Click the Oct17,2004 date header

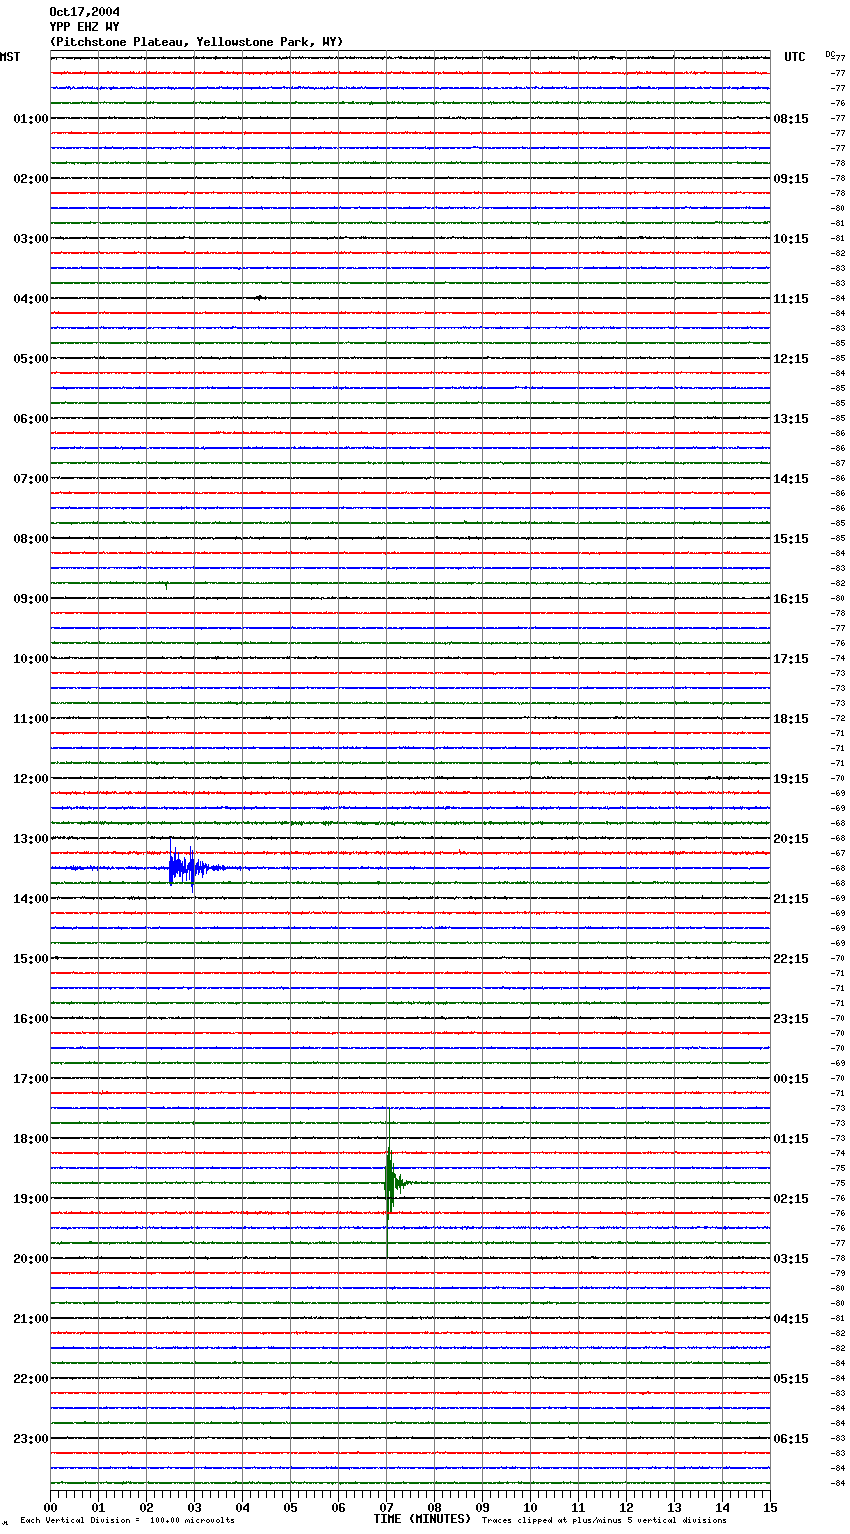[x=84, y=12]
